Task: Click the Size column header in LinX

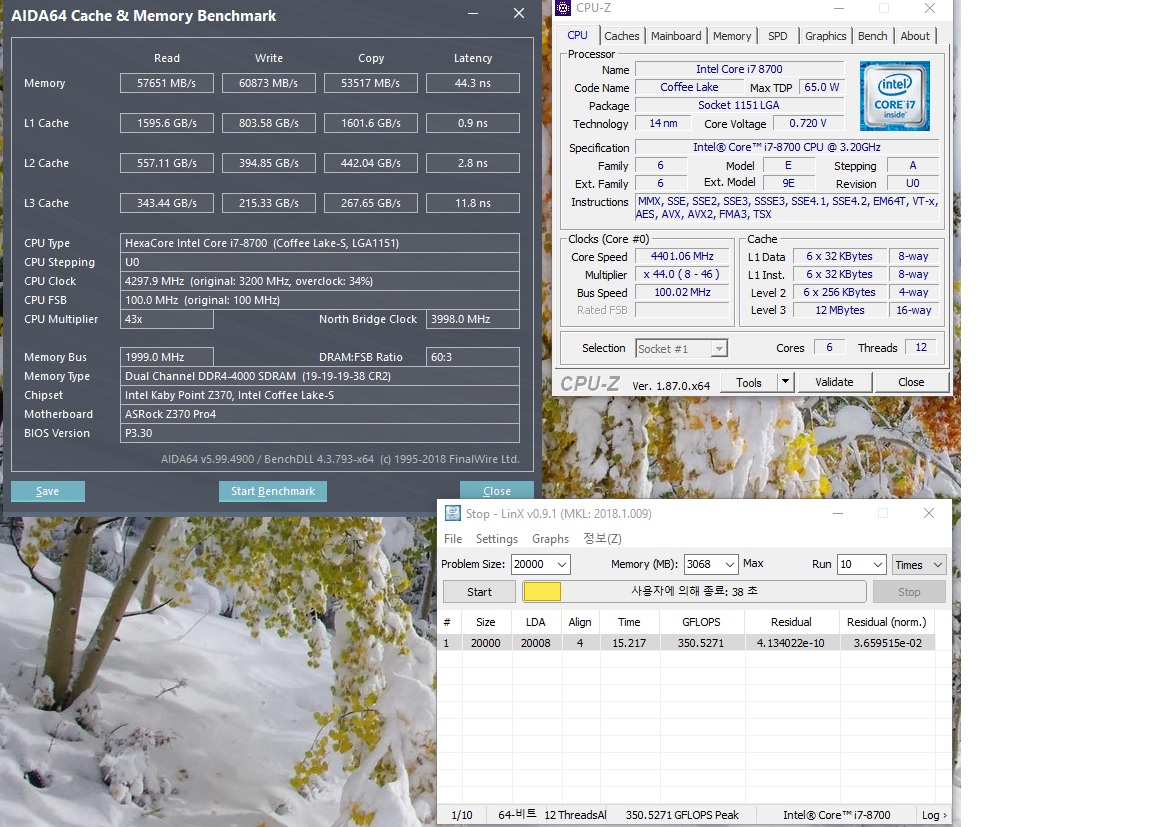Action: click(x=486, y=622)
